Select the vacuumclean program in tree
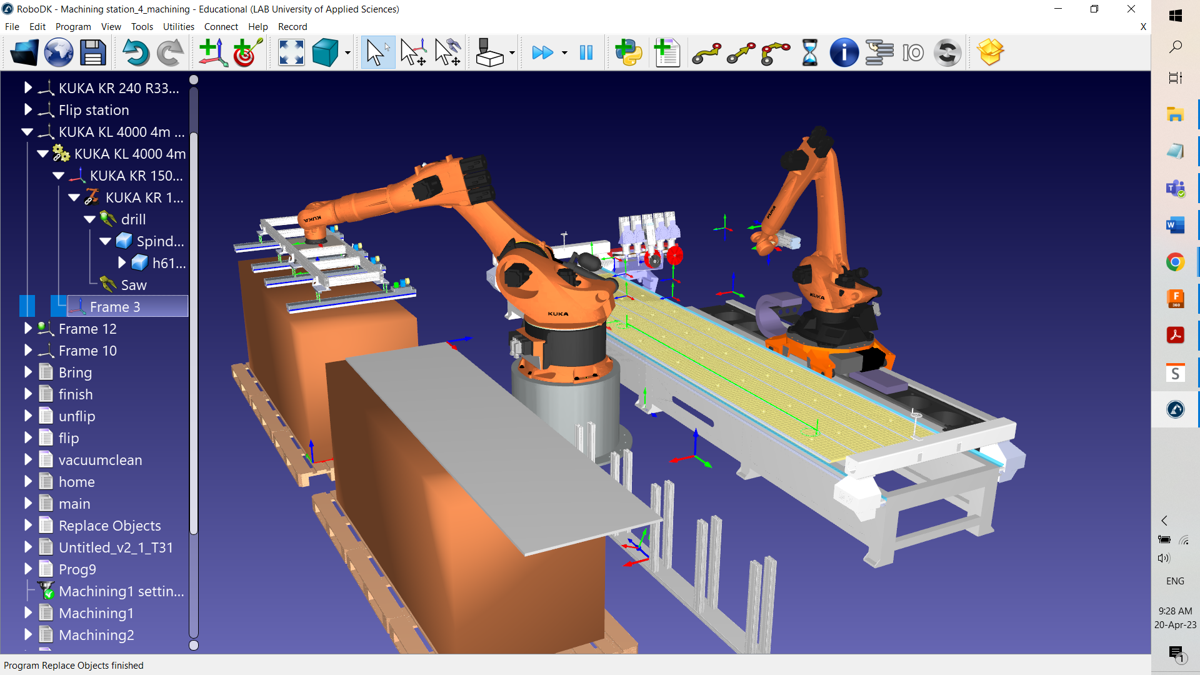Image resolution: width=1200 pixels, height=675 pixels. (100, 460)
